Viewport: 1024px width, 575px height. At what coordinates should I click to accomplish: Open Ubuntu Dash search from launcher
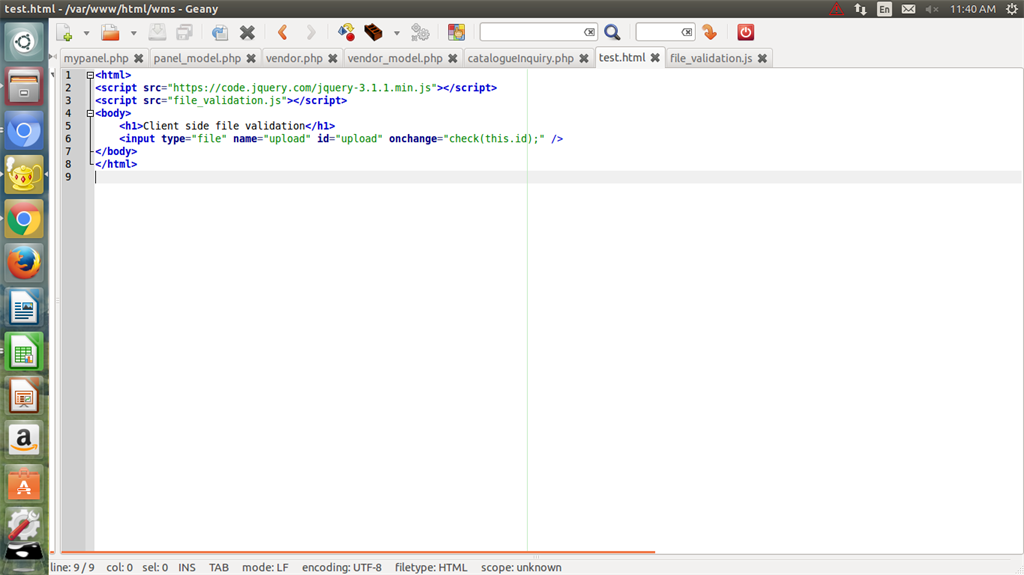click(24, 42)
